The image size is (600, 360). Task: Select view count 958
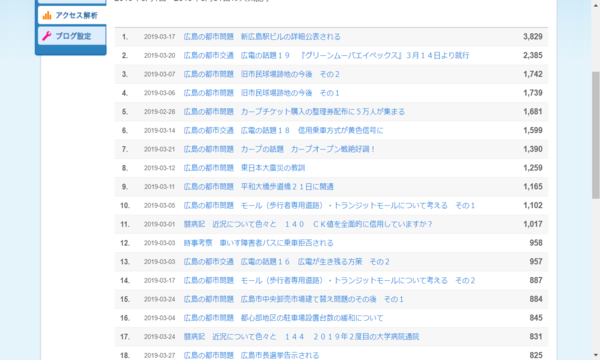click(536, 243)
